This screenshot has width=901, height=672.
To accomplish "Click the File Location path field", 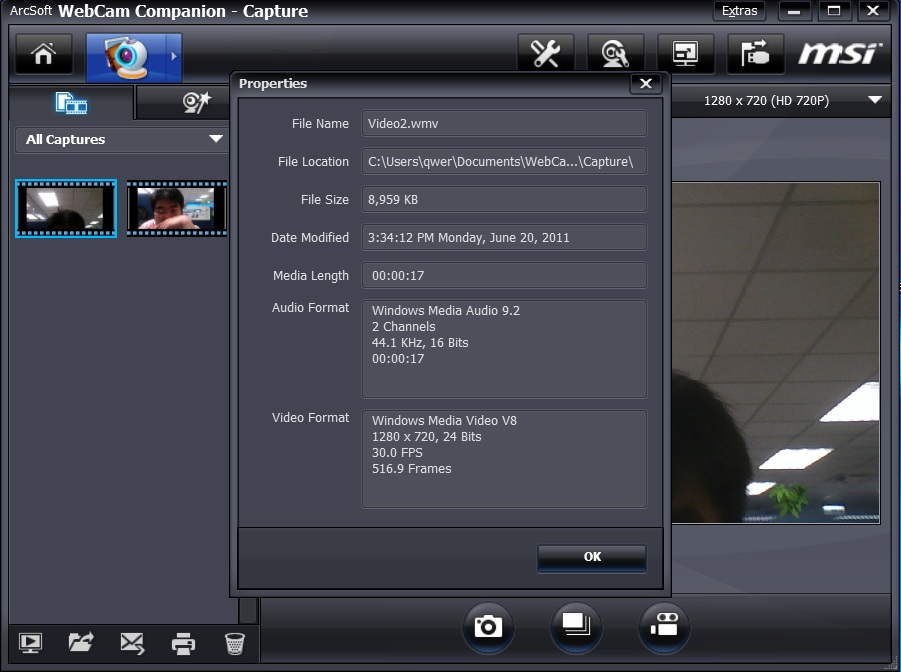I will click(504, 162).
